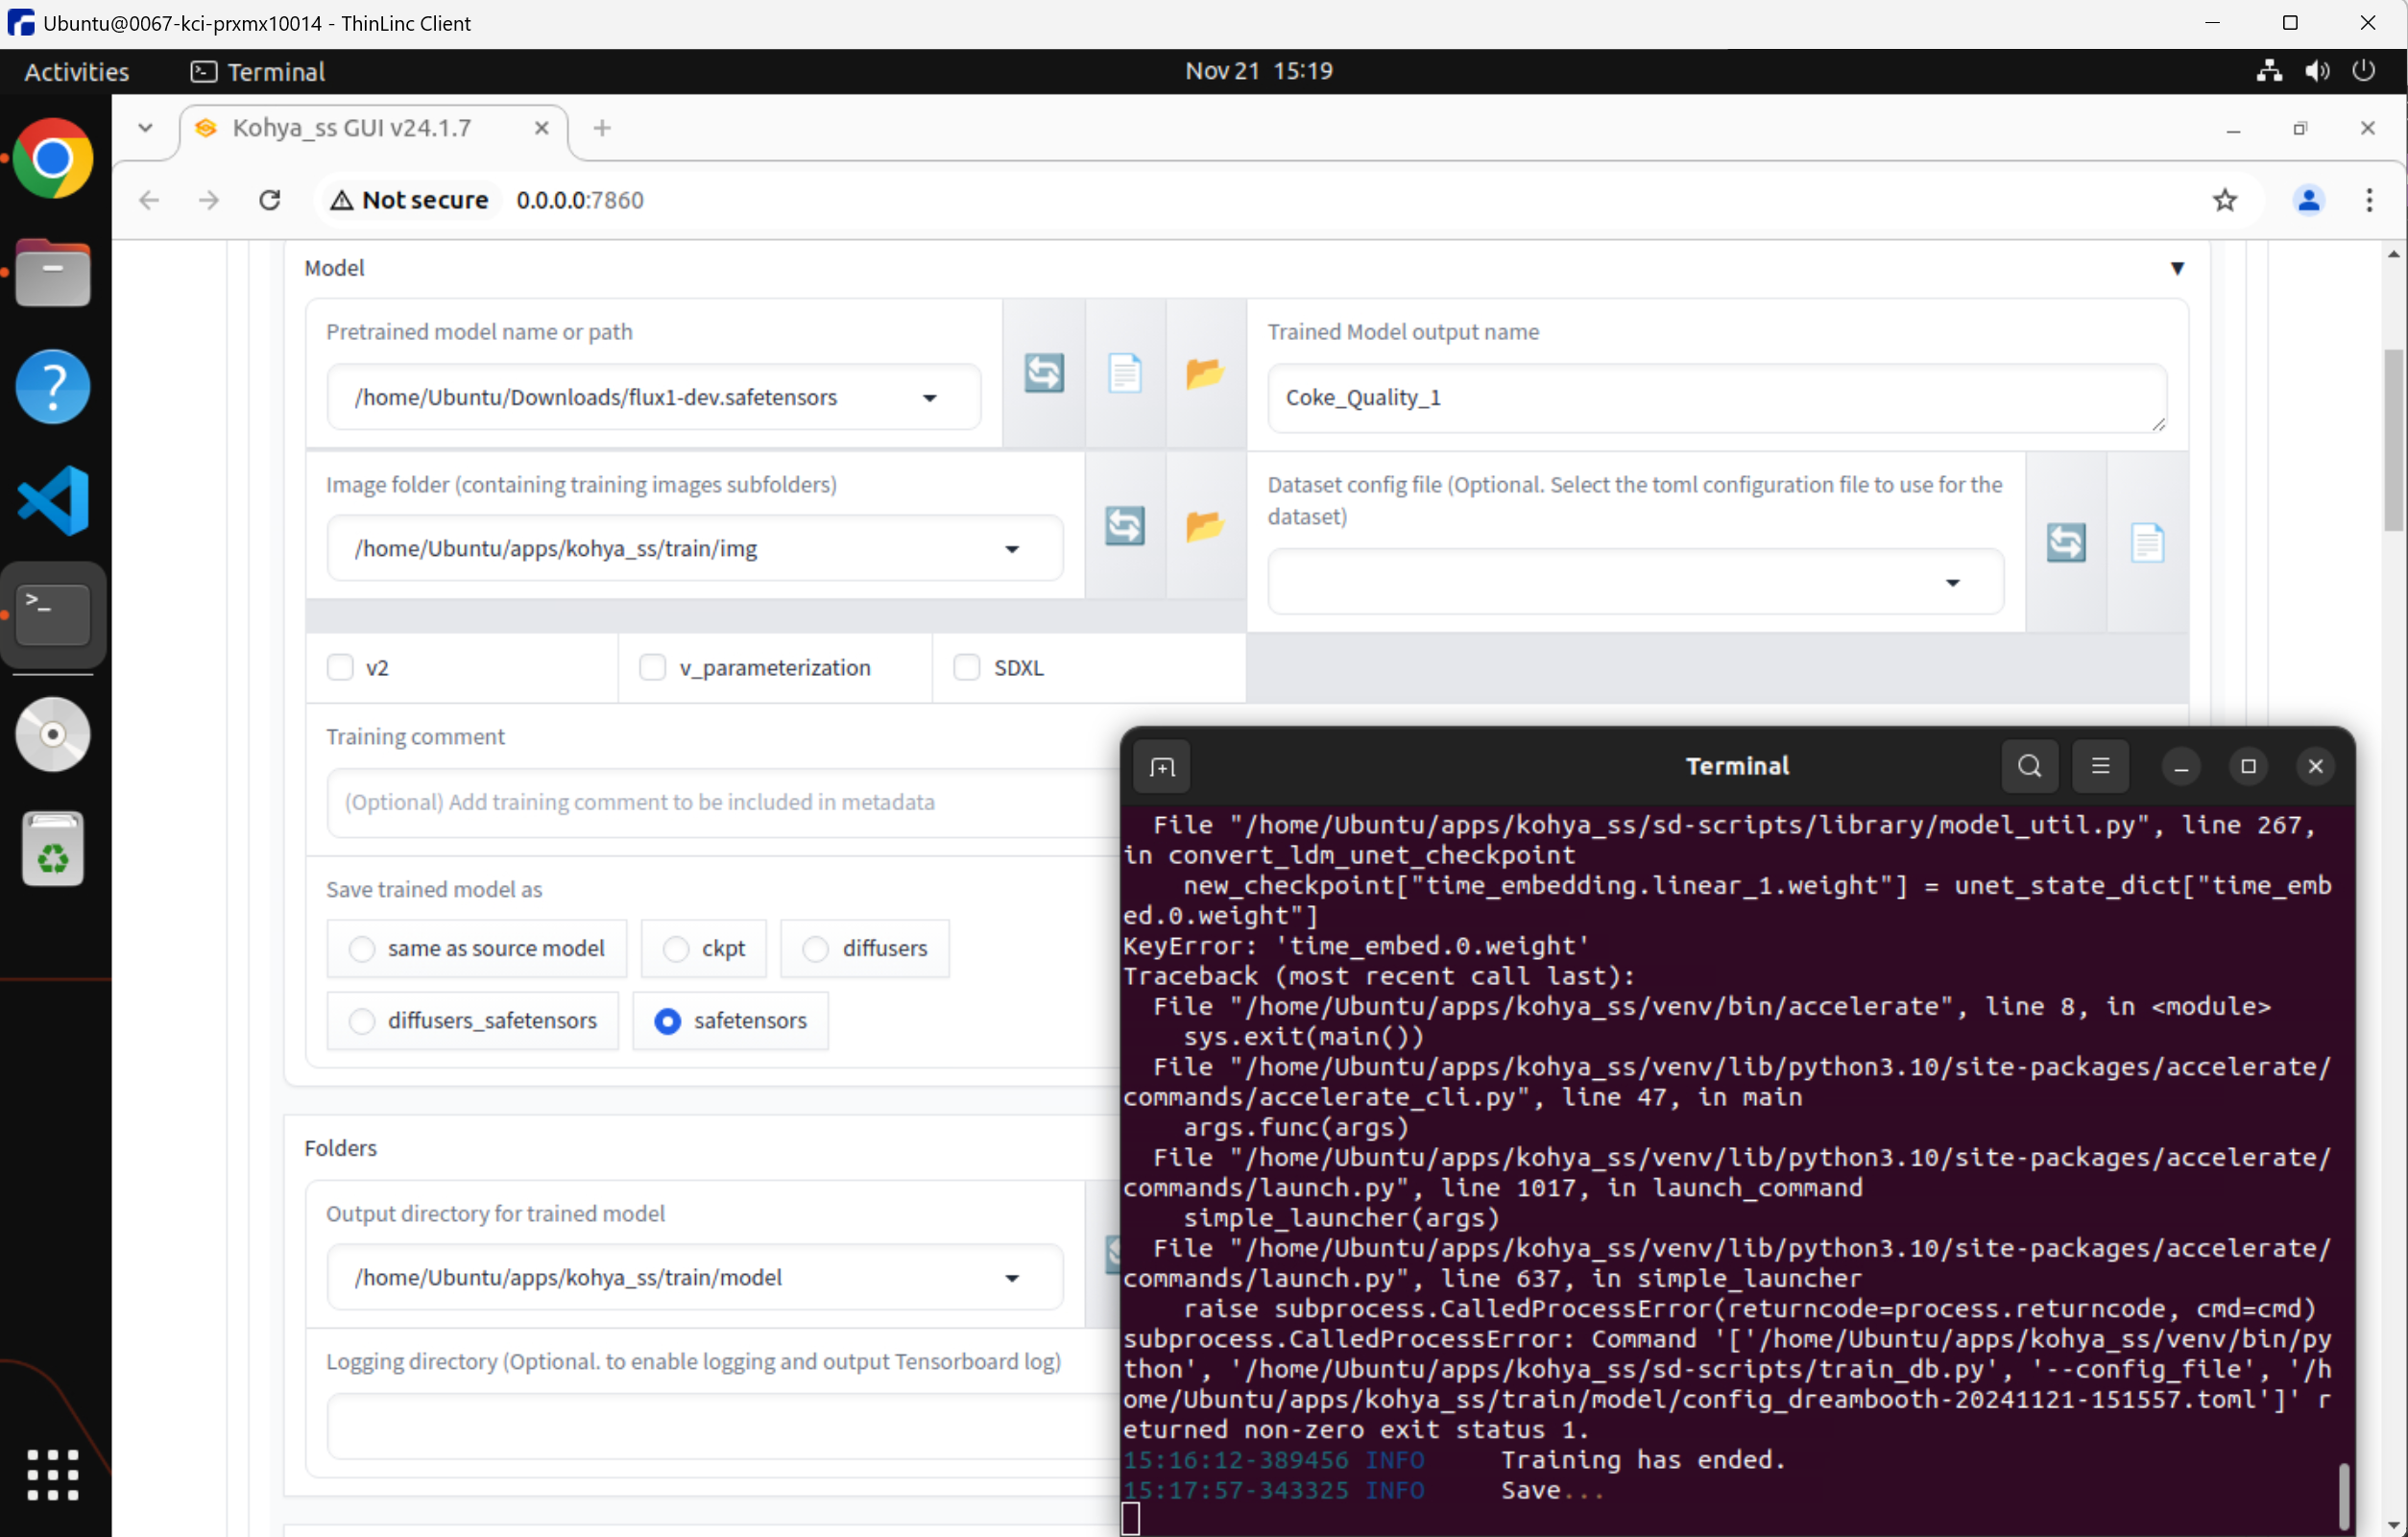The height and width of the screenshot is (1537, 2408).
Task: Open folder browser for Image folder
Action: tap(1204, 525)
